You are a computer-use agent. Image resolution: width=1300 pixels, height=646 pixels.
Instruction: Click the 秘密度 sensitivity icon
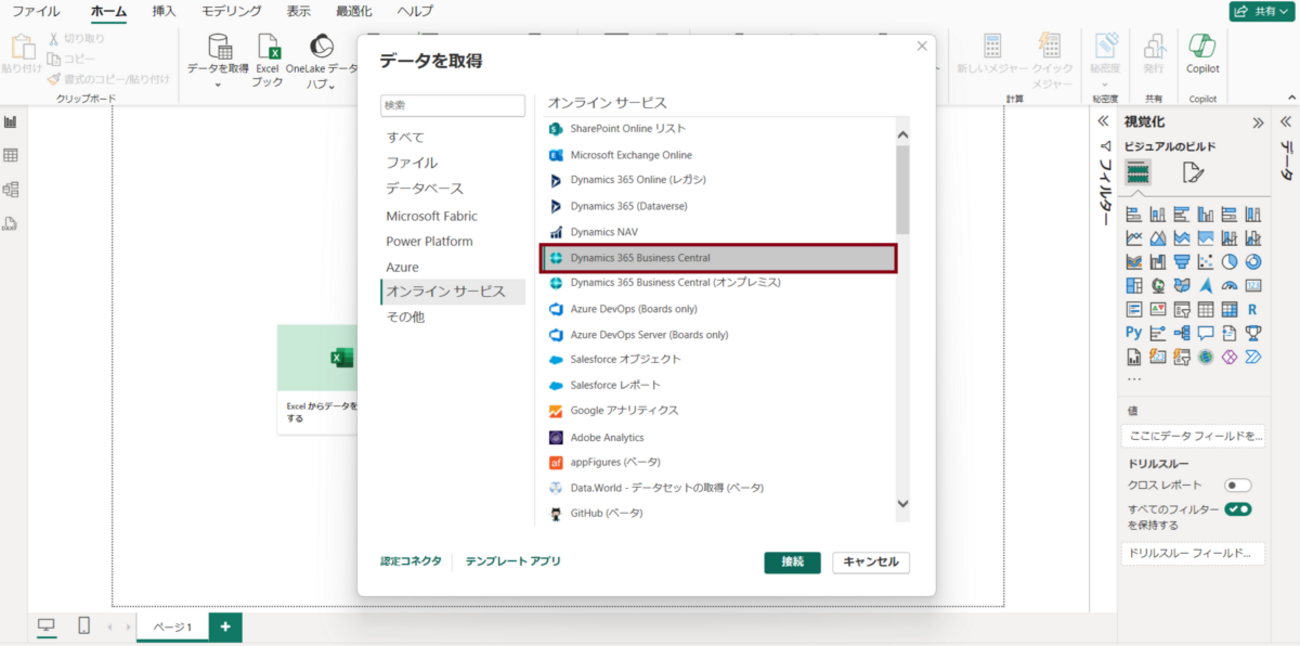tap(1105, 47)
